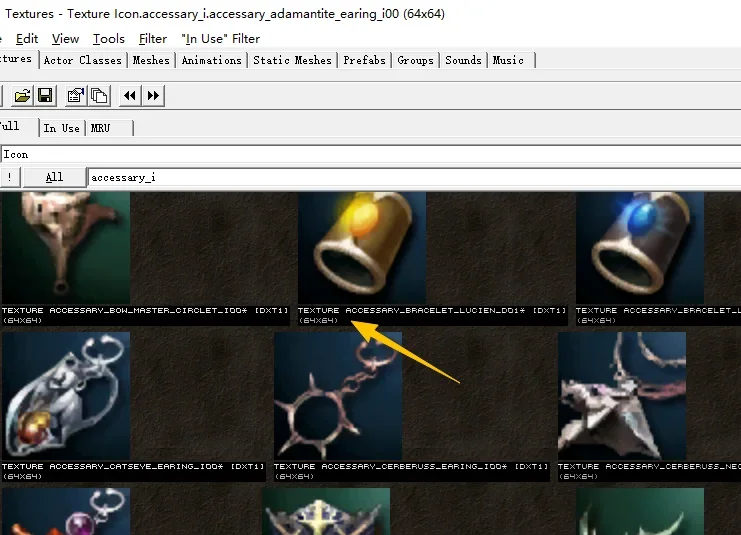
Task: Click the ACCESSARY_CATSEYE_EARING_I00 label
Action: click(x=136, y=466)
